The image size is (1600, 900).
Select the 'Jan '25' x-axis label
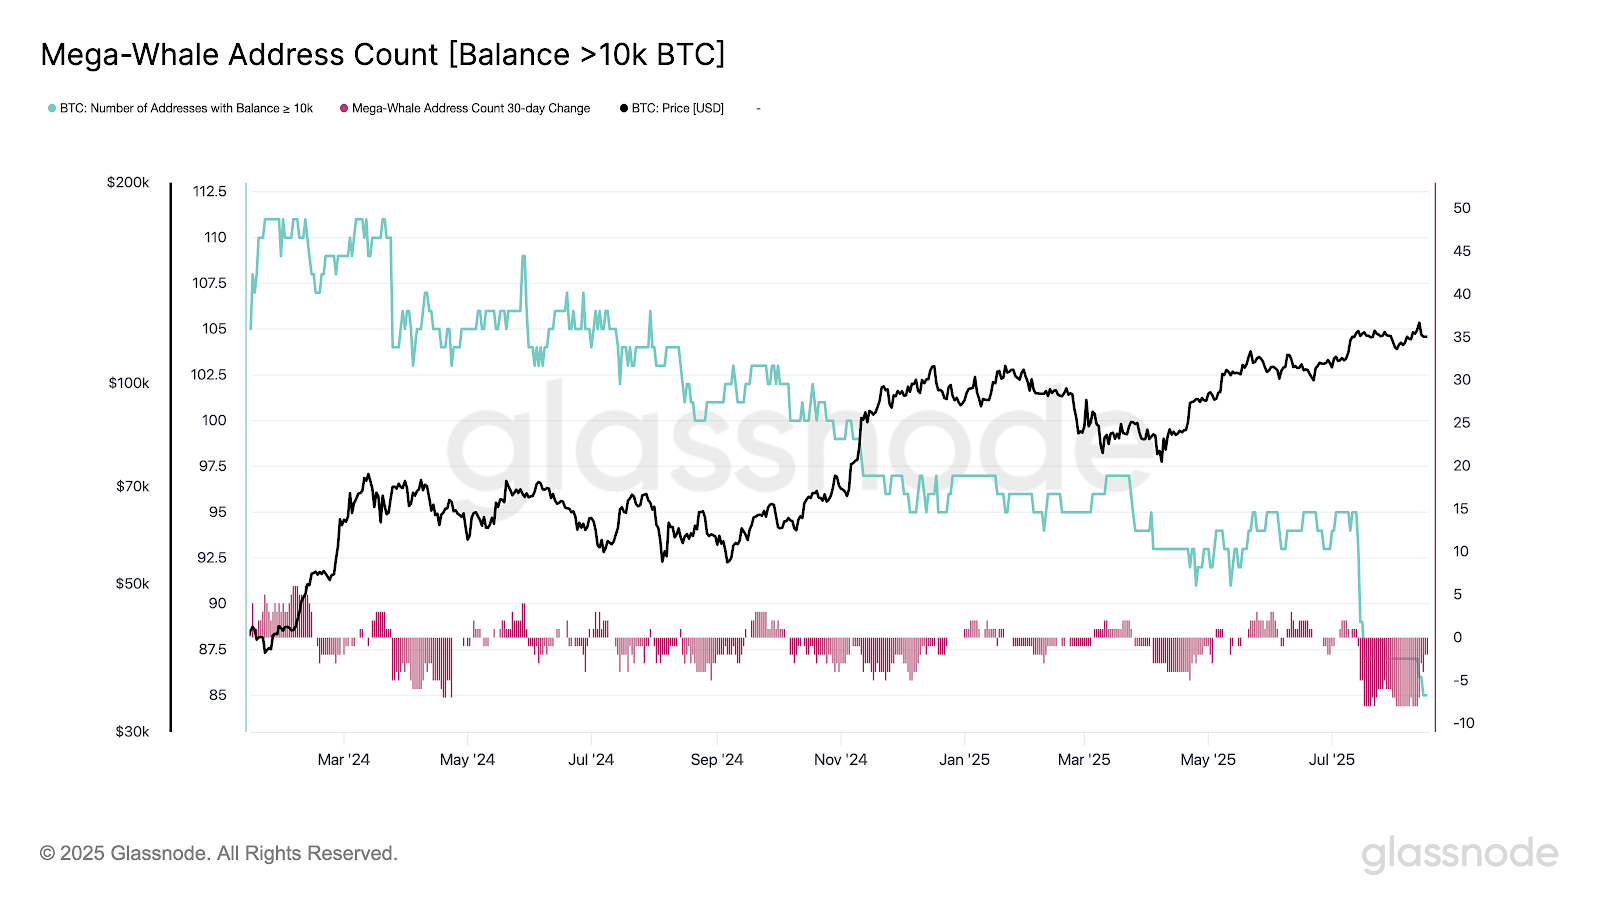tap(964, 760)
